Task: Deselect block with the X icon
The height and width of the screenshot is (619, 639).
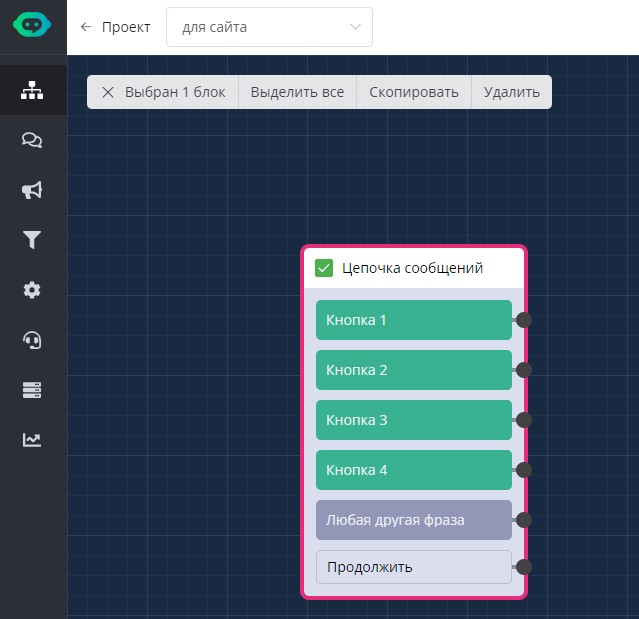Action: pos(108,92)
